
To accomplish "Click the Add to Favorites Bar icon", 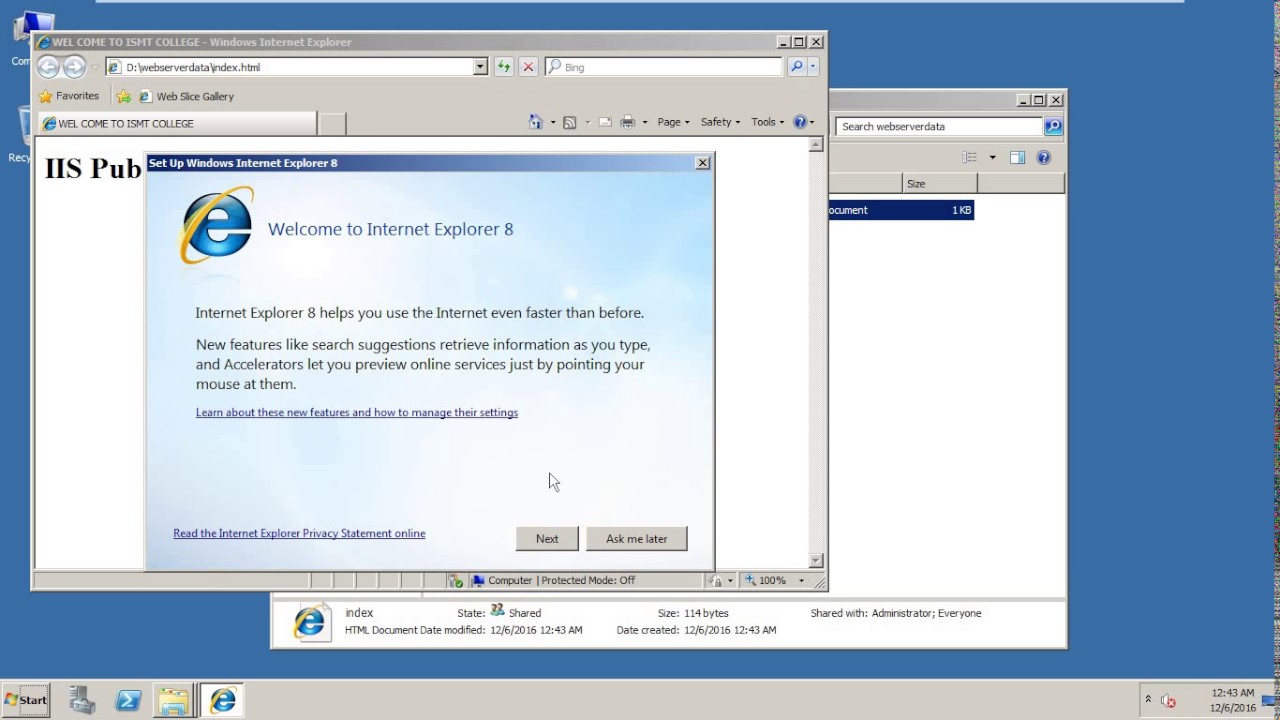I will (123, 96).
